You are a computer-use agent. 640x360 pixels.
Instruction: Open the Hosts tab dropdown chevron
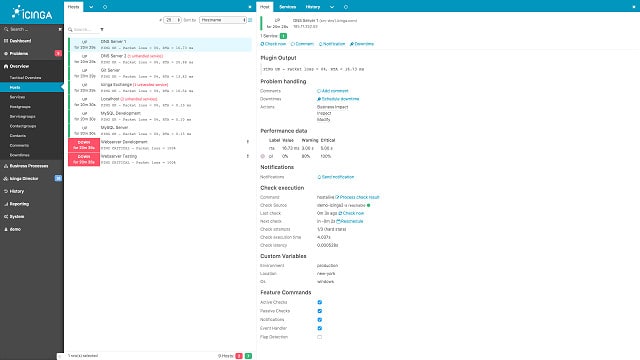[91, 7]
